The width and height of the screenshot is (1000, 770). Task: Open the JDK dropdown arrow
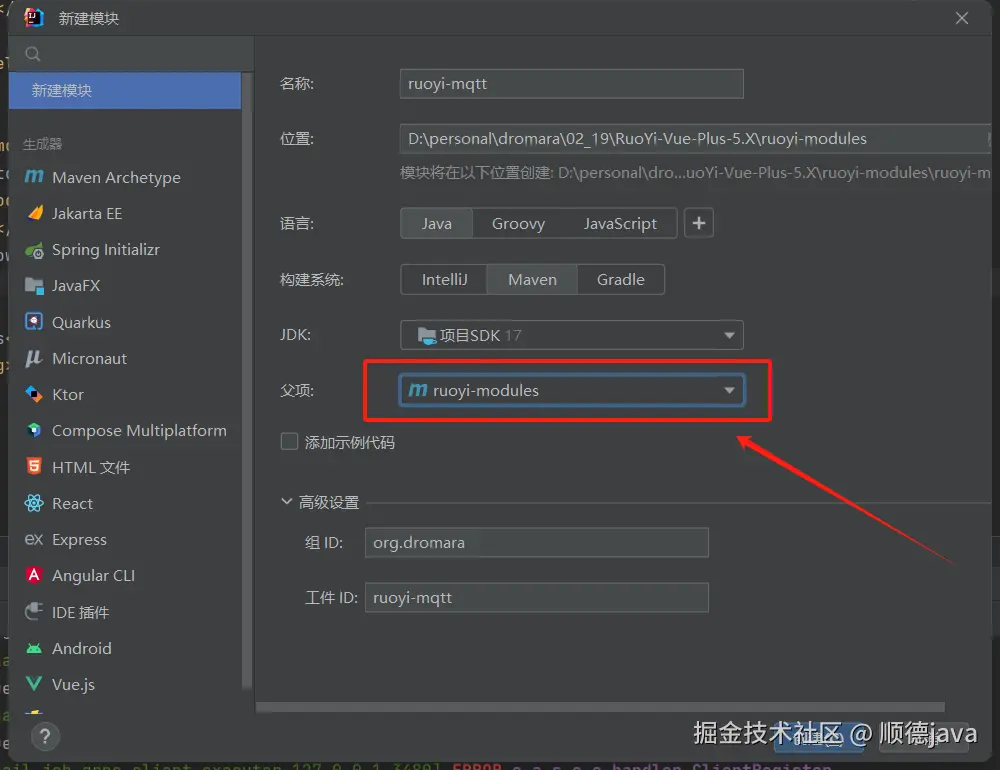[x=729, y=335]
